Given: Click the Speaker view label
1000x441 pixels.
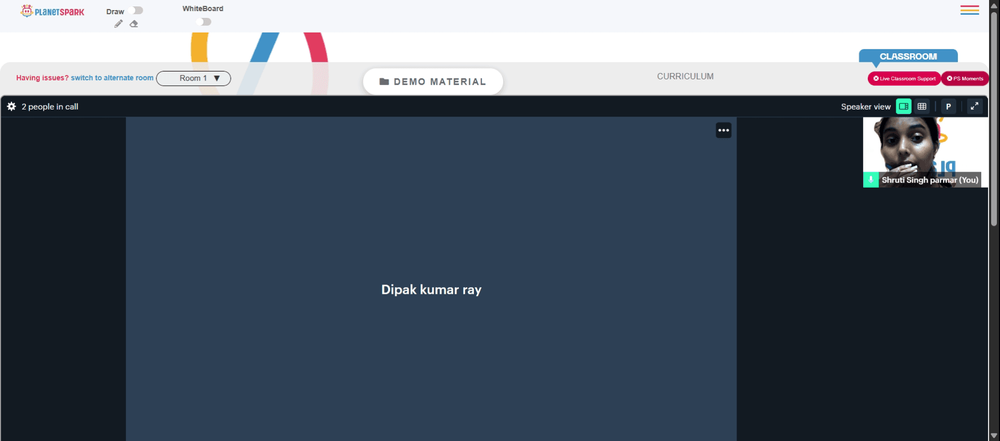Looking at the screenshot, I should [x=865, y=107].
